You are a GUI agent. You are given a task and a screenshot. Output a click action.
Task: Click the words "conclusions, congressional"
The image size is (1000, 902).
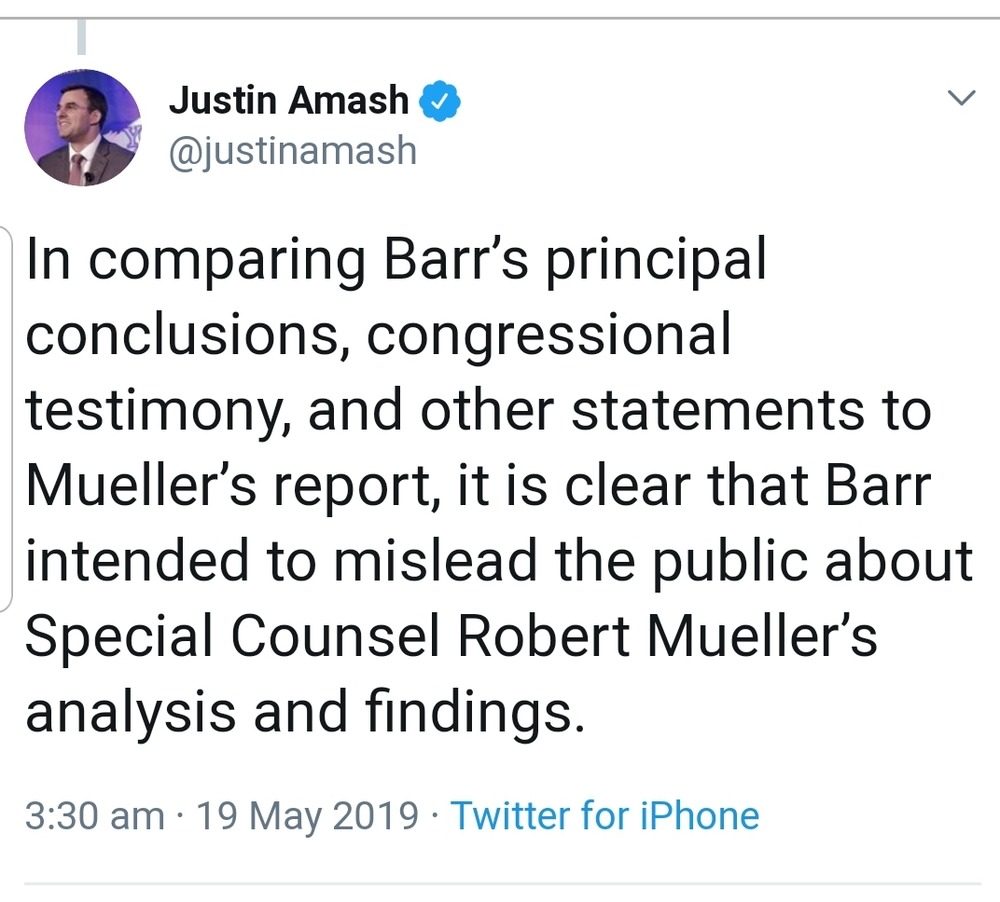(x=378, y=336)
